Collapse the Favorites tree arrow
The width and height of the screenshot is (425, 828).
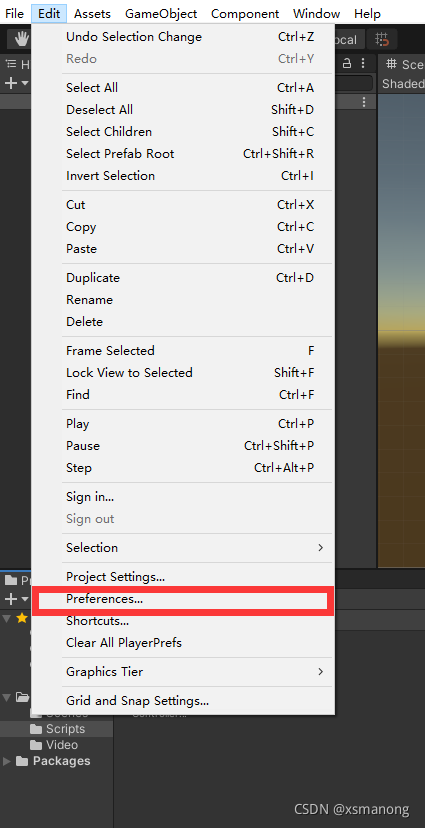point(6,618)
